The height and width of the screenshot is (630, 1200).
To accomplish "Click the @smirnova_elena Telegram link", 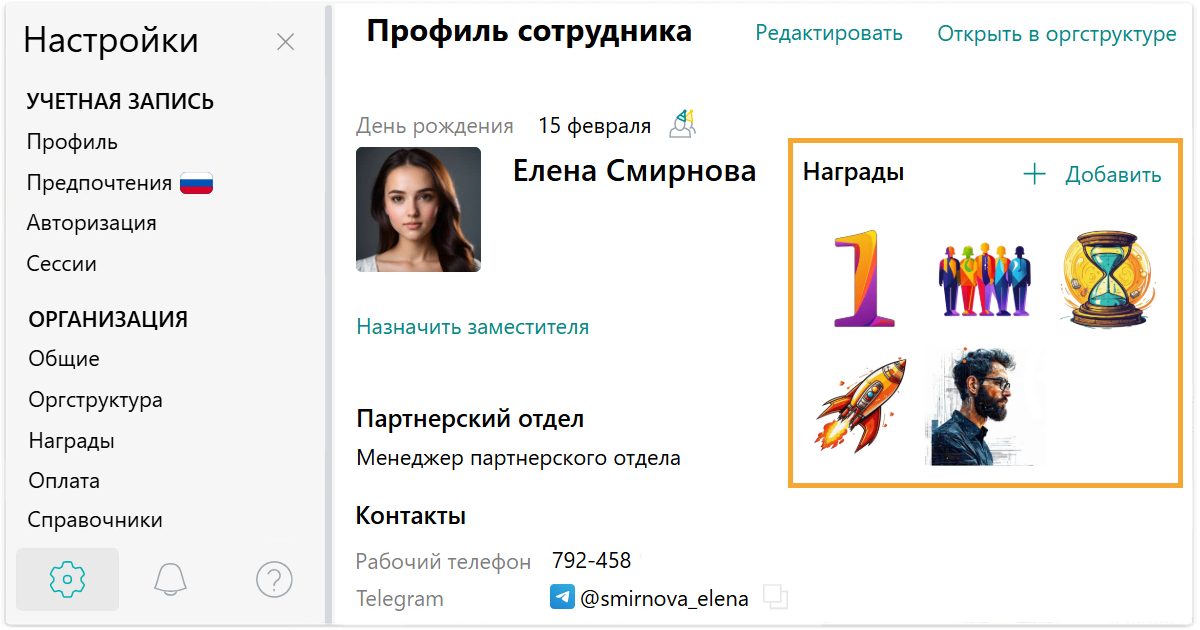I will (x=664, y=599).
